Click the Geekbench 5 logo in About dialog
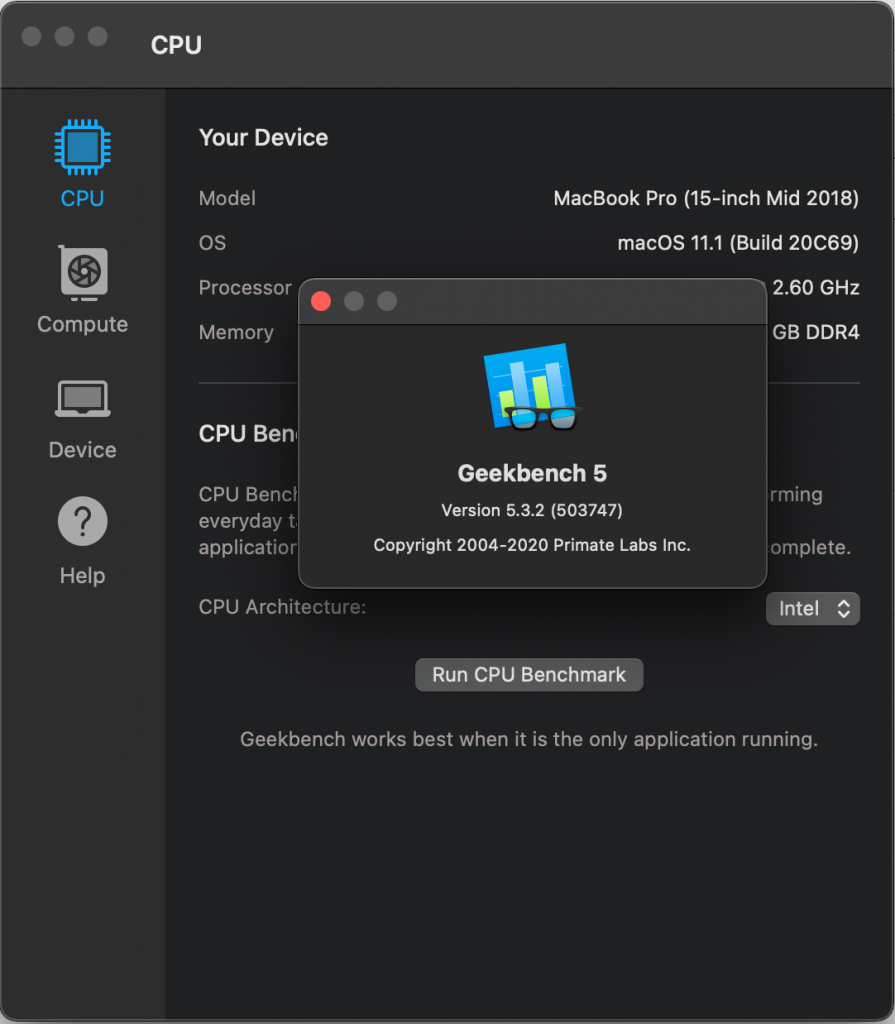 click(x=531, y=387)
